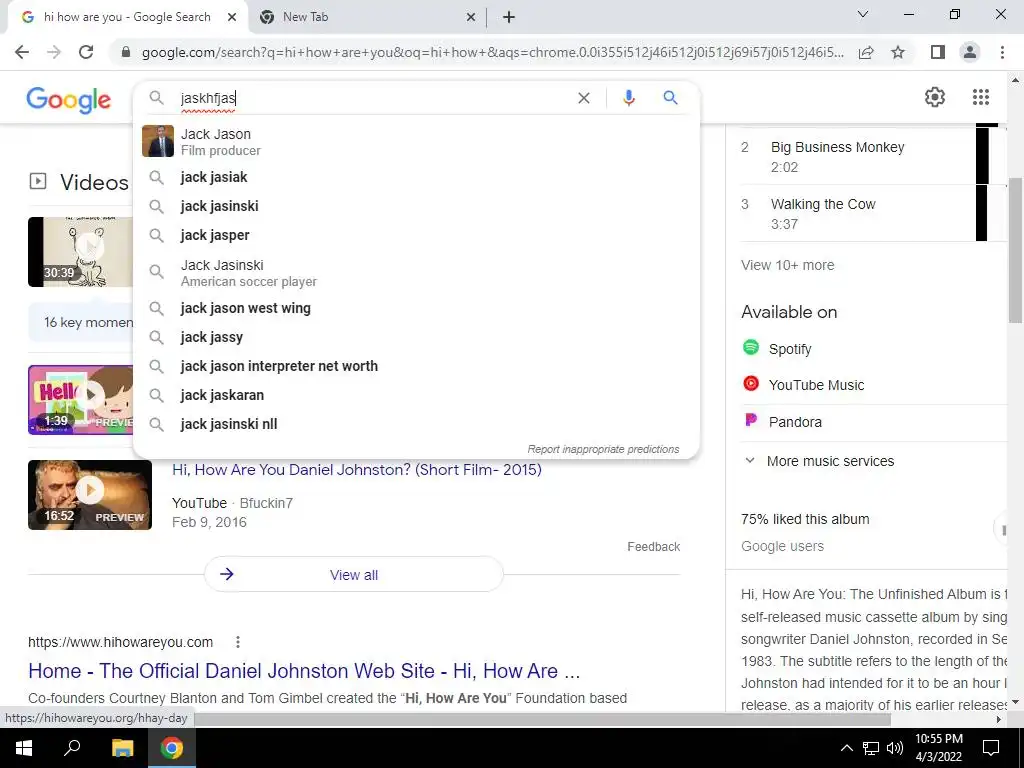Click the Spotify service icon
Screen dimensions: 1024x768
(751, 347)
